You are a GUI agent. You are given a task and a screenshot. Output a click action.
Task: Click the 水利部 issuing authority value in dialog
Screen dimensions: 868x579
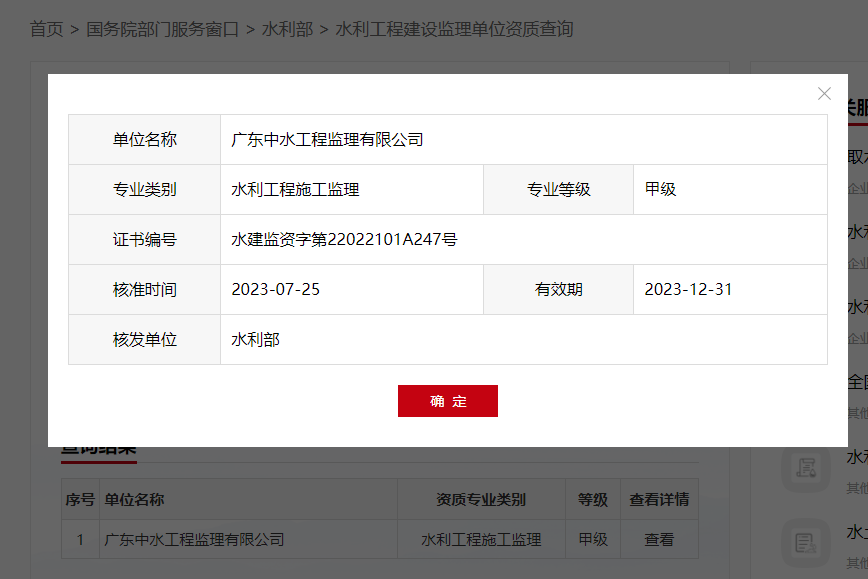256,340
